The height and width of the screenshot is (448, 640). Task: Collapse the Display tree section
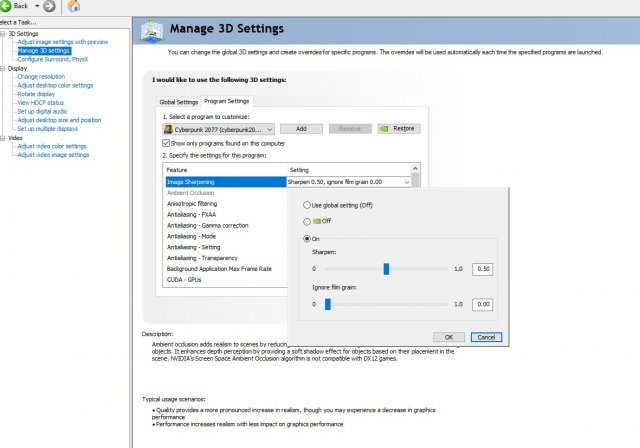point(3,68)
